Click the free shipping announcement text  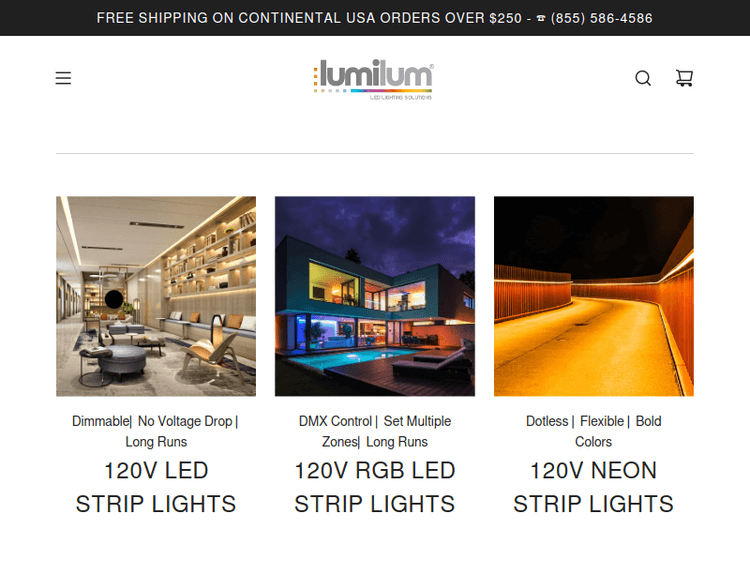point(309,18)
